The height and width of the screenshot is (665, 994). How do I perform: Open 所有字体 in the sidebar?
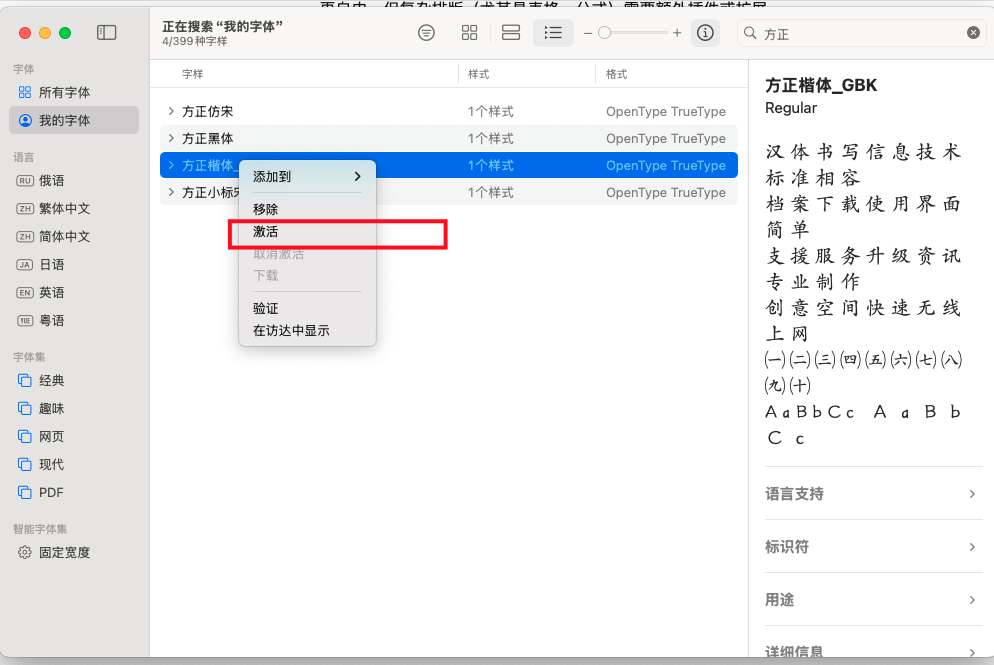point(64,92)
